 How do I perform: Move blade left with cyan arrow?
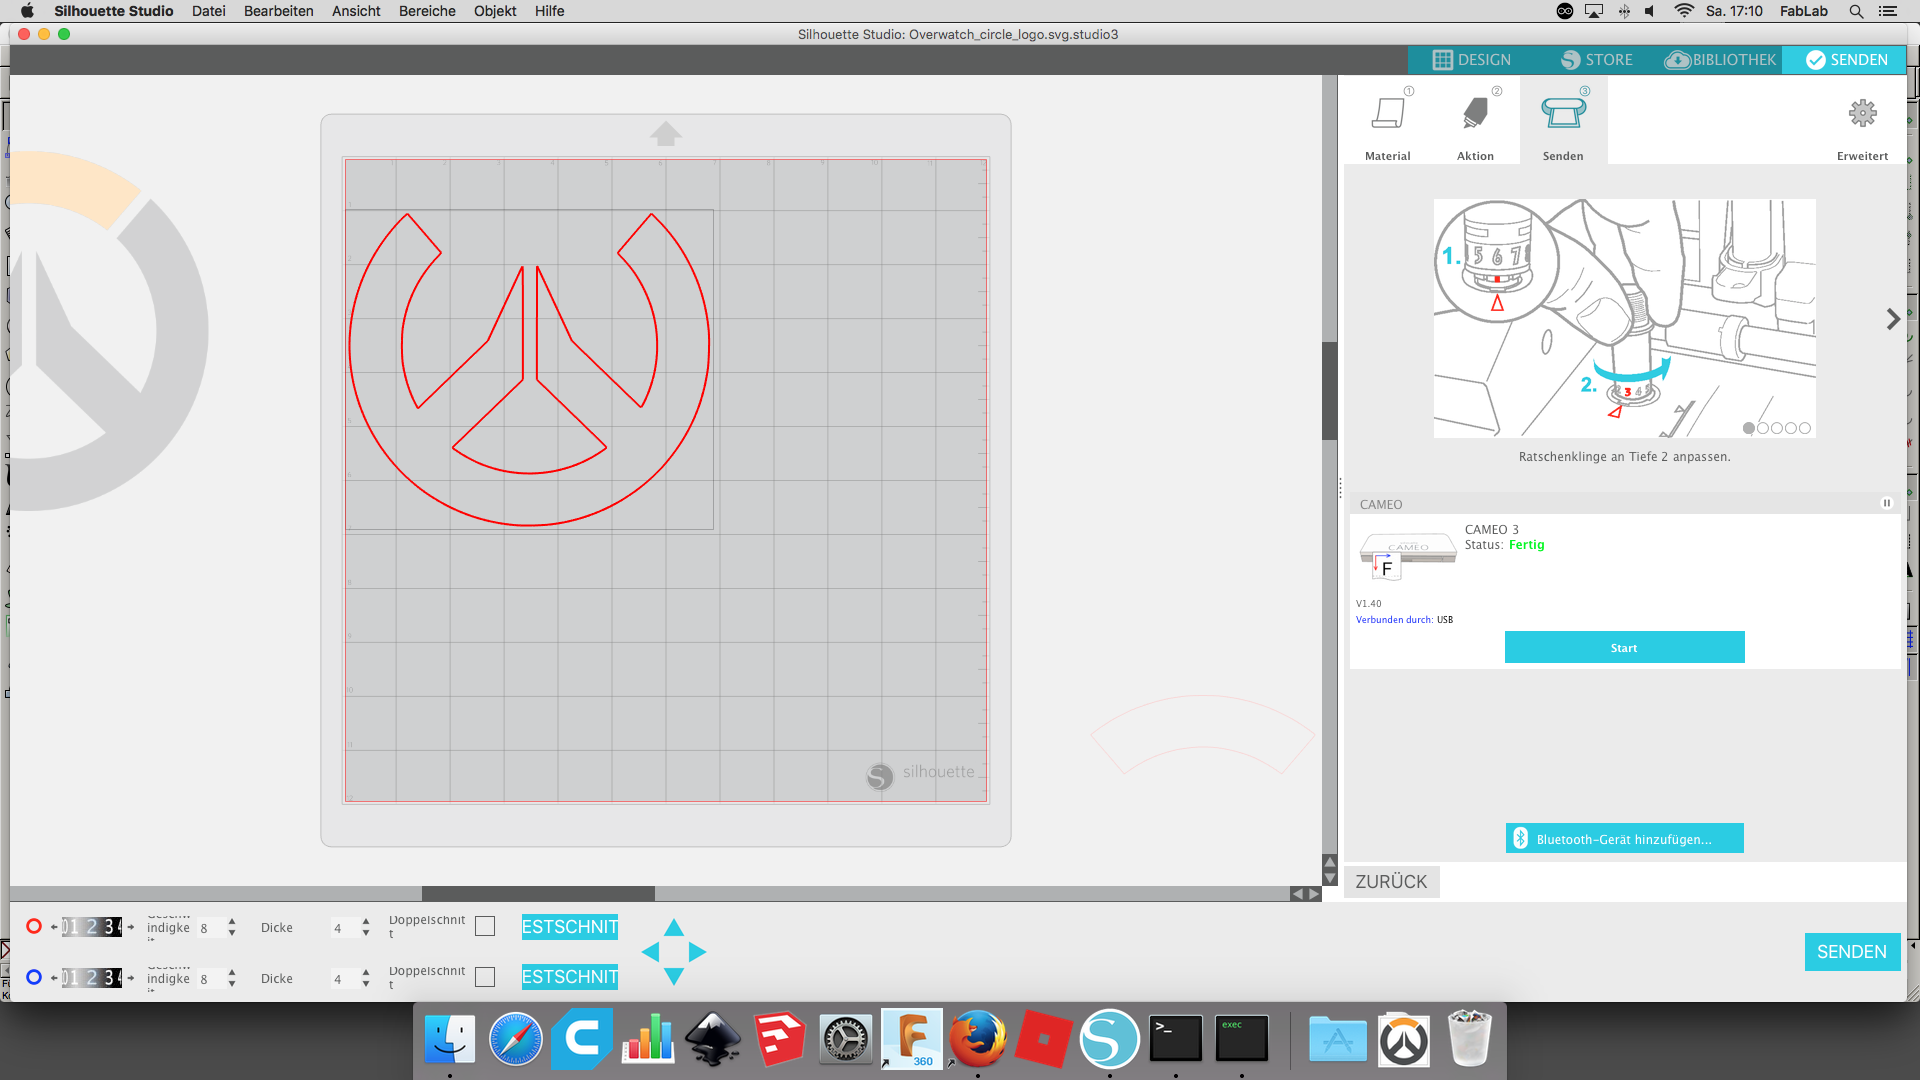click(x=650, y=952)
